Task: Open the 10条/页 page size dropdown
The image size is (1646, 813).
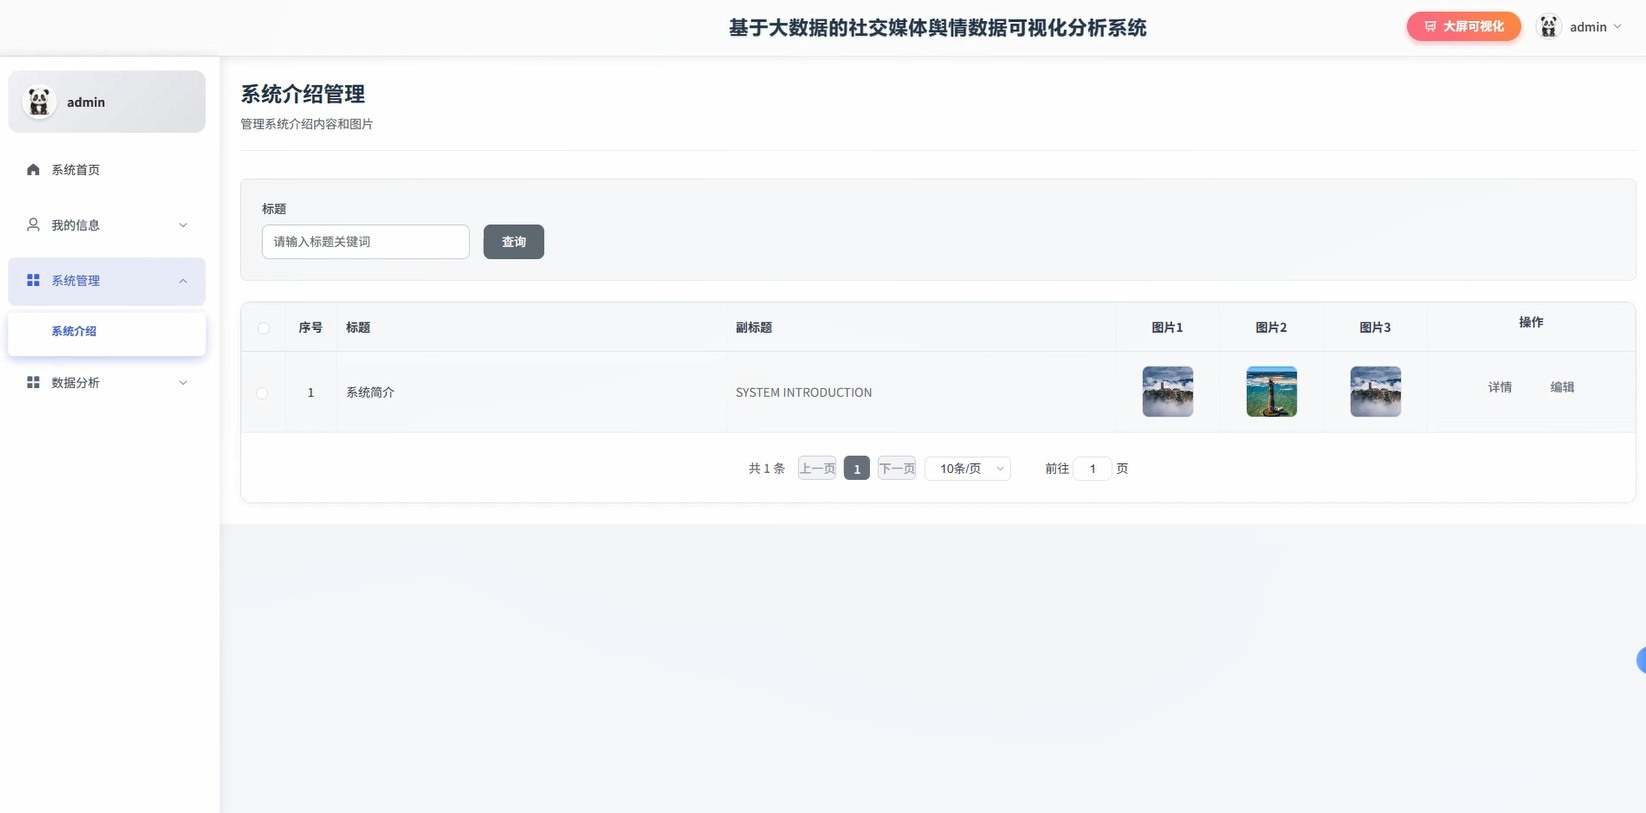Action: (x=968, y=469)
